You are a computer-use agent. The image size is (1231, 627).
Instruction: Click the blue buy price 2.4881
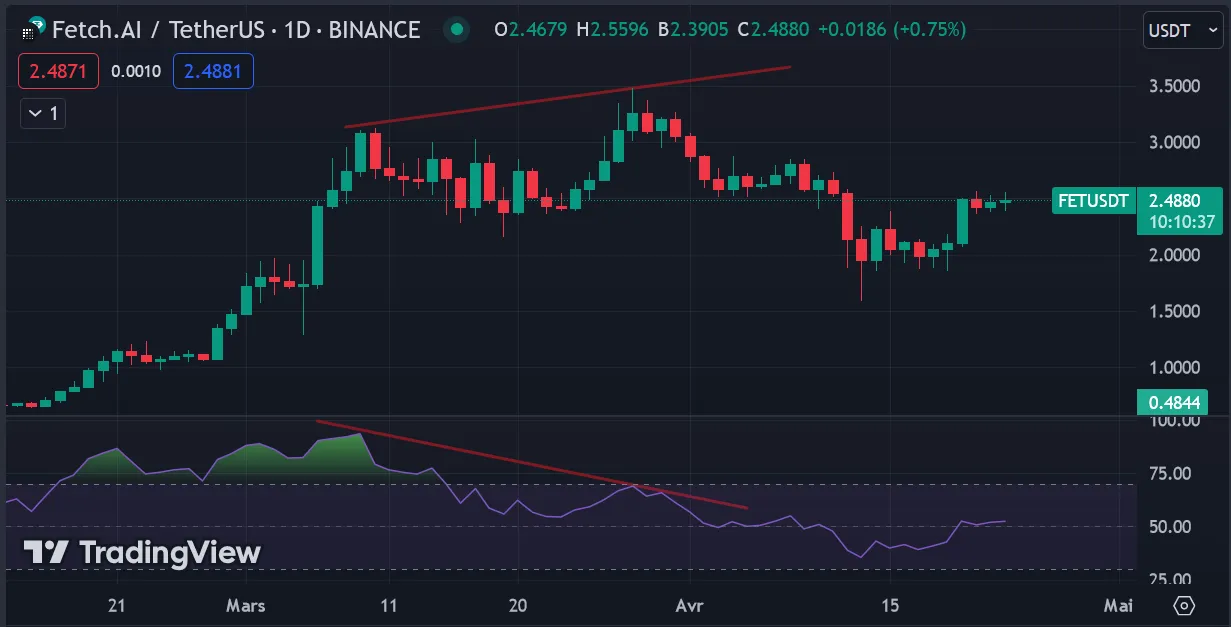213,72
